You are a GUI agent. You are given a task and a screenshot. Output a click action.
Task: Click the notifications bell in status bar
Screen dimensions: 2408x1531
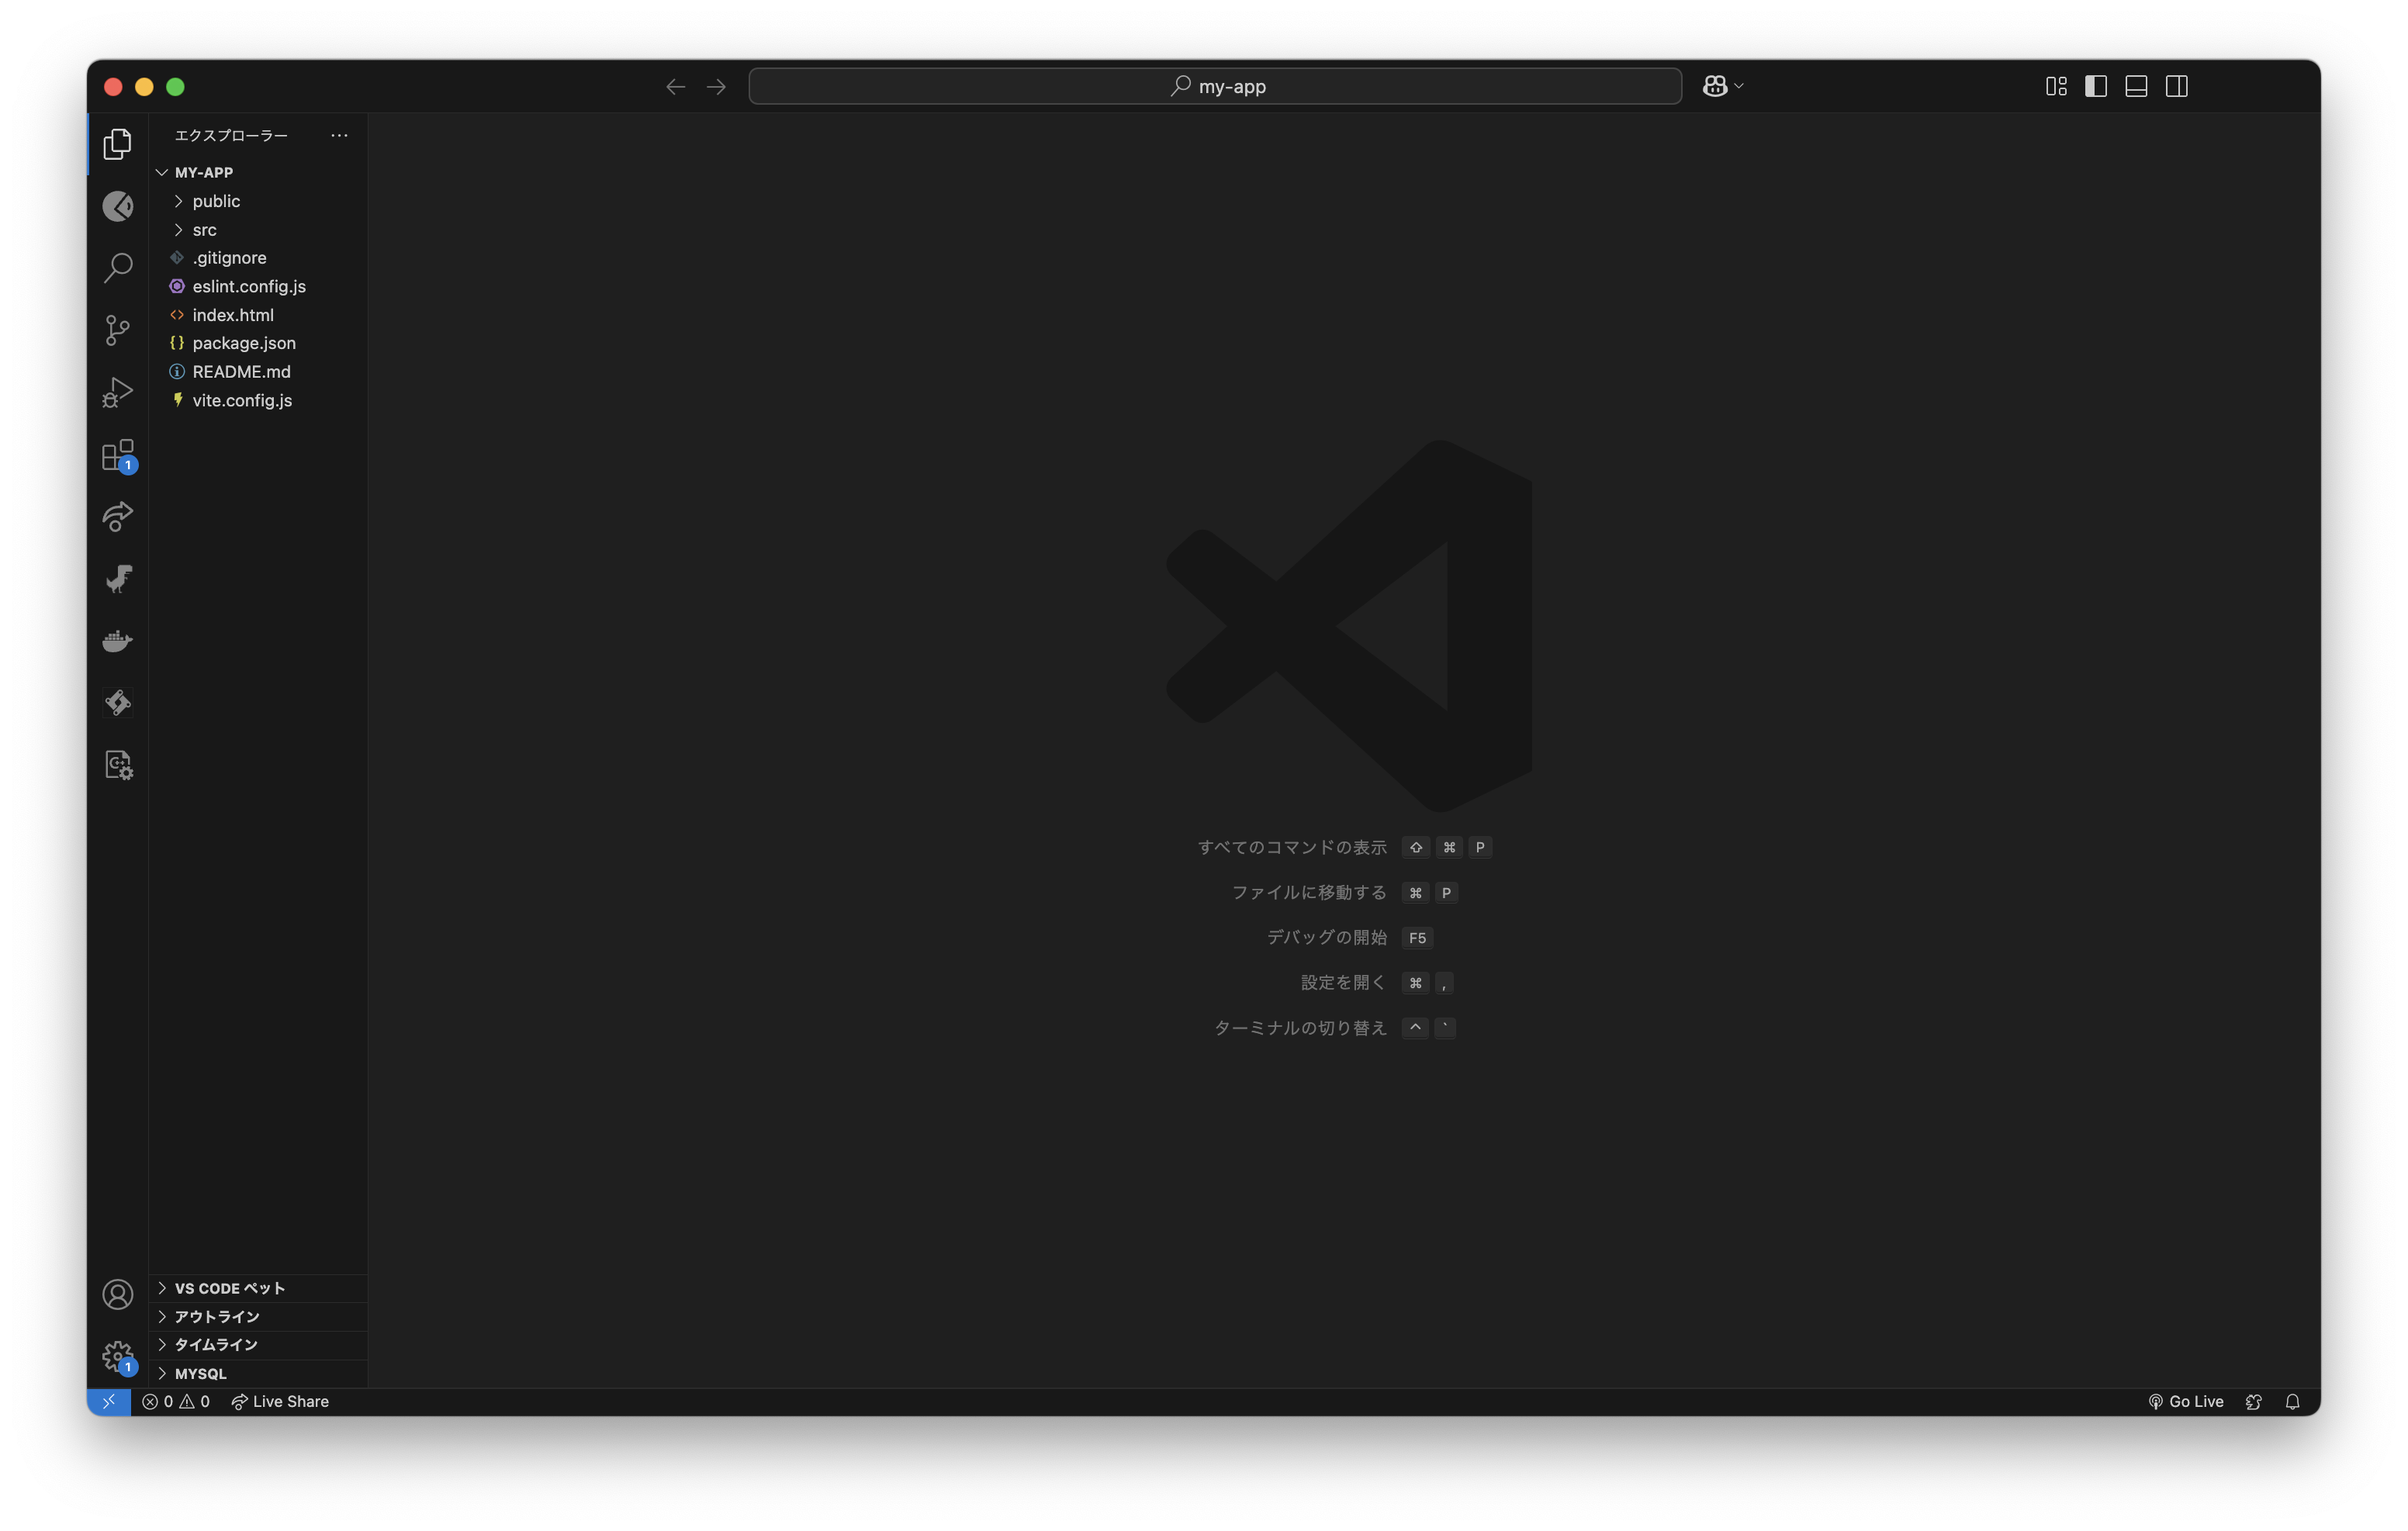2292,1401
